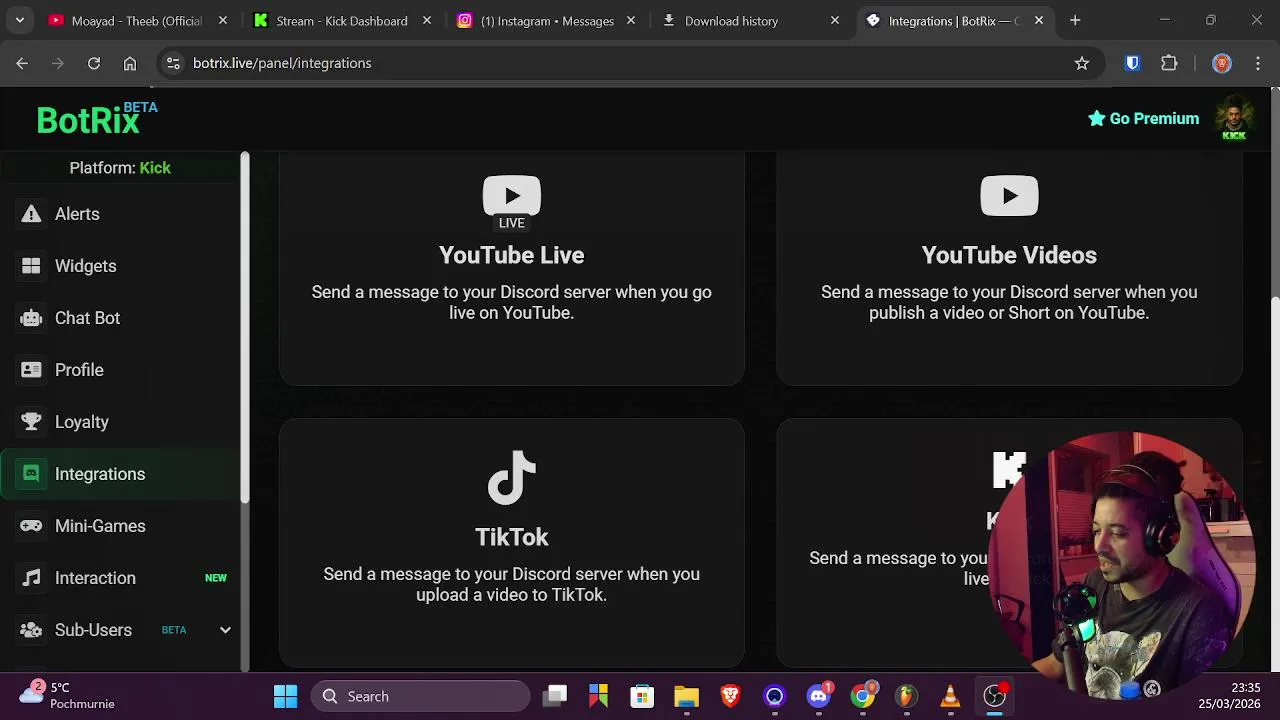View site information icon in address bar

(173, 63)
